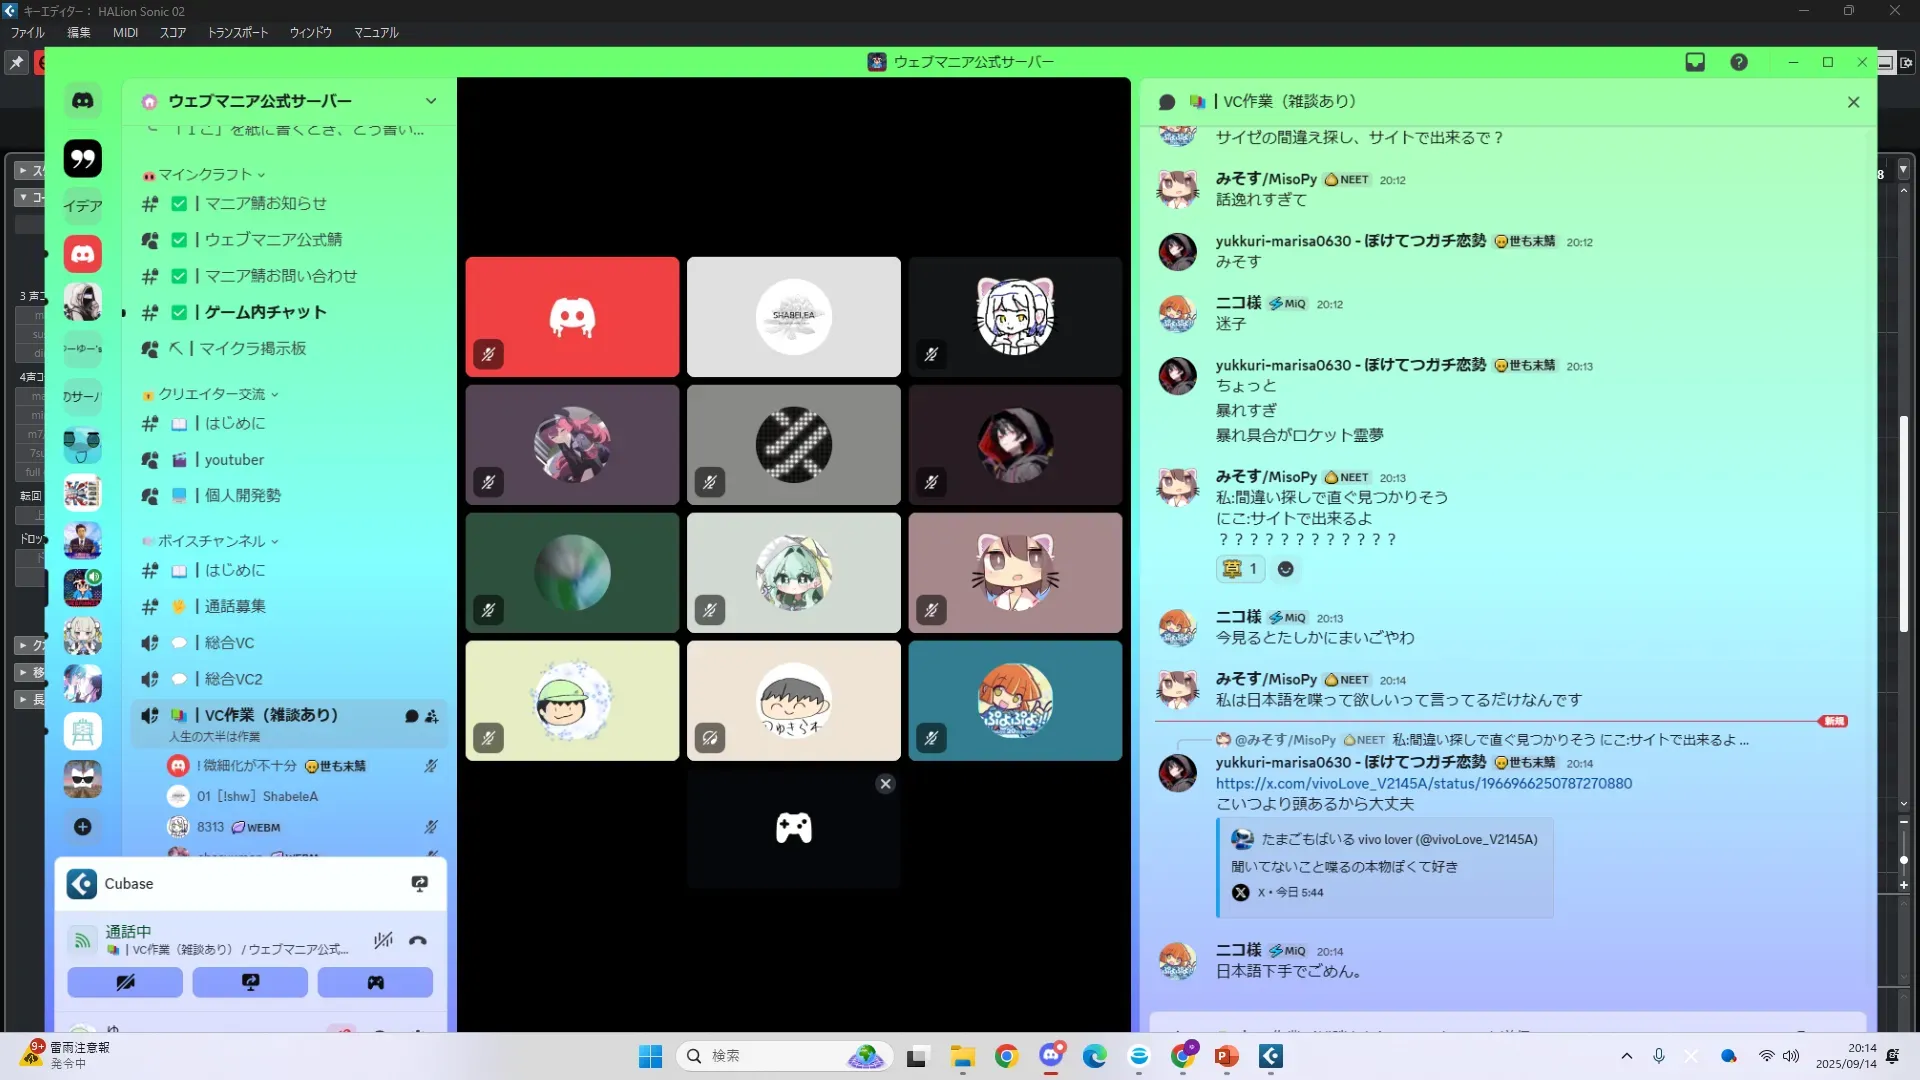This screenshot has height=1080, width=1920.
Task: Close the VC作業 chat side panel
Action: (1853, 102)
